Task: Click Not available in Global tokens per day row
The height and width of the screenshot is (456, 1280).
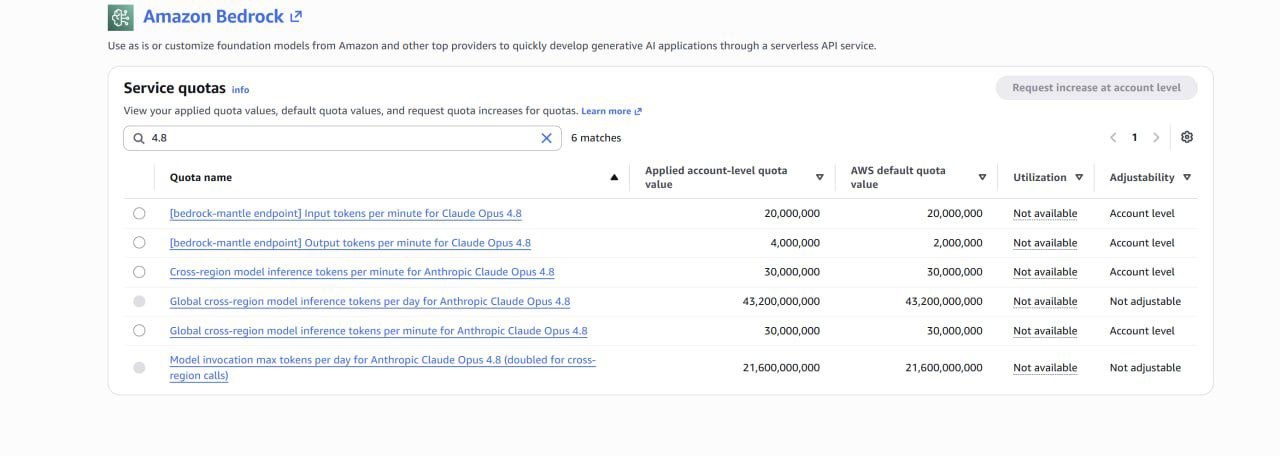Action: [x=1045, y=301]
